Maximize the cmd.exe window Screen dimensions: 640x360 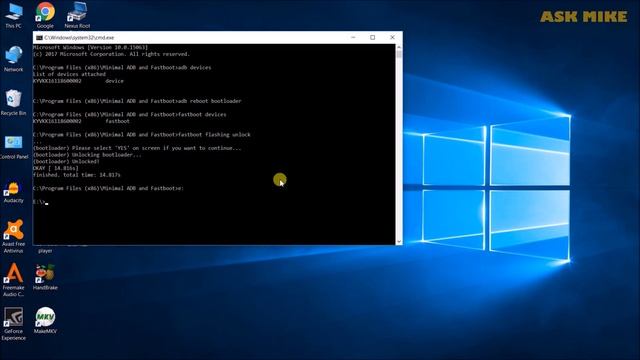tap(373, 37)
